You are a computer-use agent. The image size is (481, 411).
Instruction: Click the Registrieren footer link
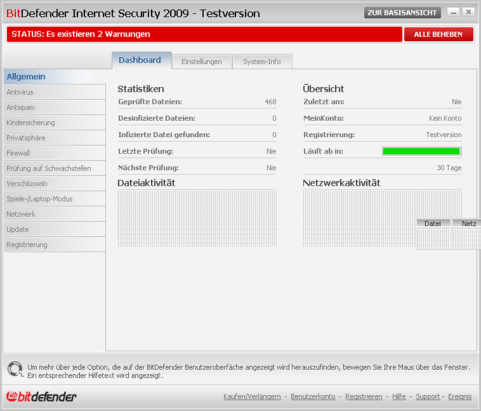click(x=364, y=397)
